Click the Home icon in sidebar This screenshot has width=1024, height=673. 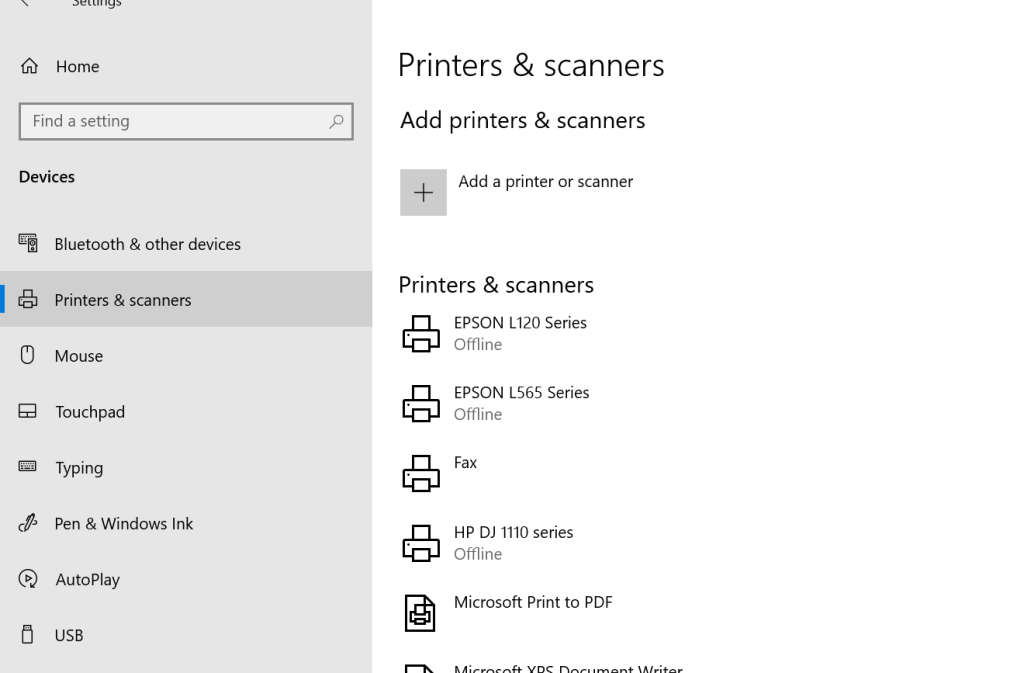[x=29, y=67]
